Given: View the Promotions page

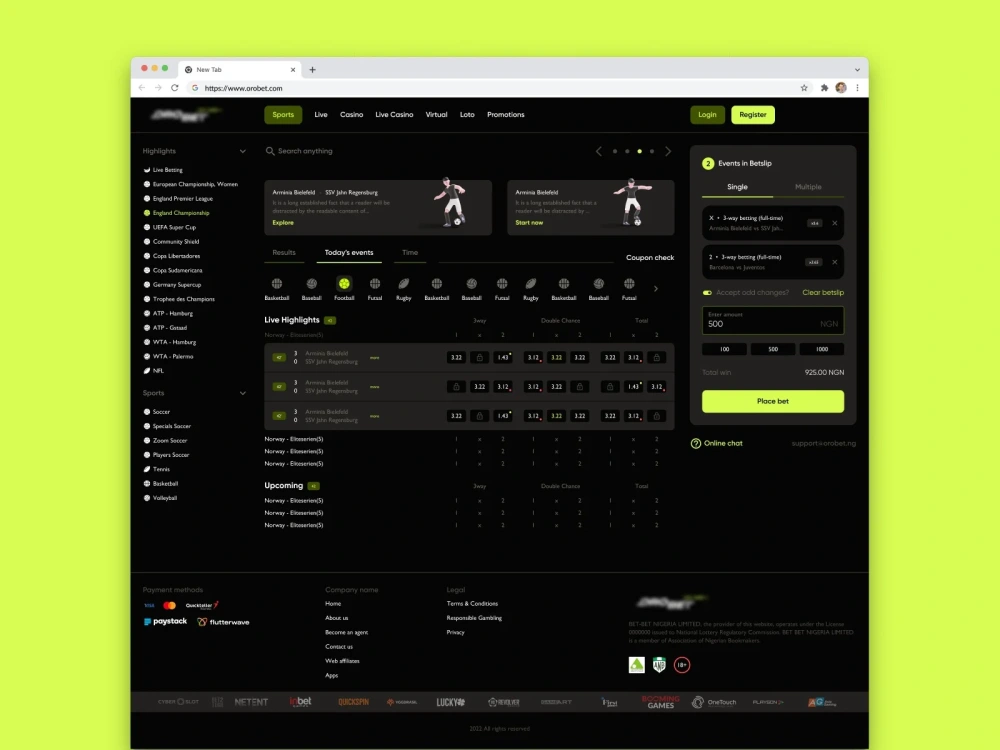Looking at the screenshot, I should point(506,115).
